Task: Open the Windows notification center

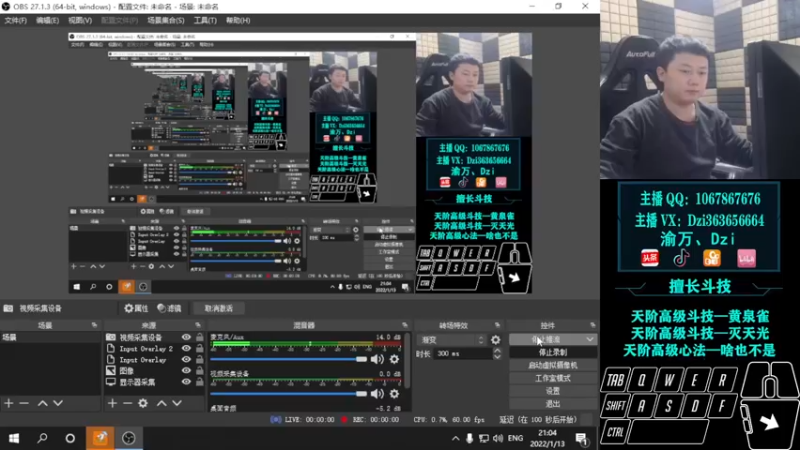Action: (581, 438)
